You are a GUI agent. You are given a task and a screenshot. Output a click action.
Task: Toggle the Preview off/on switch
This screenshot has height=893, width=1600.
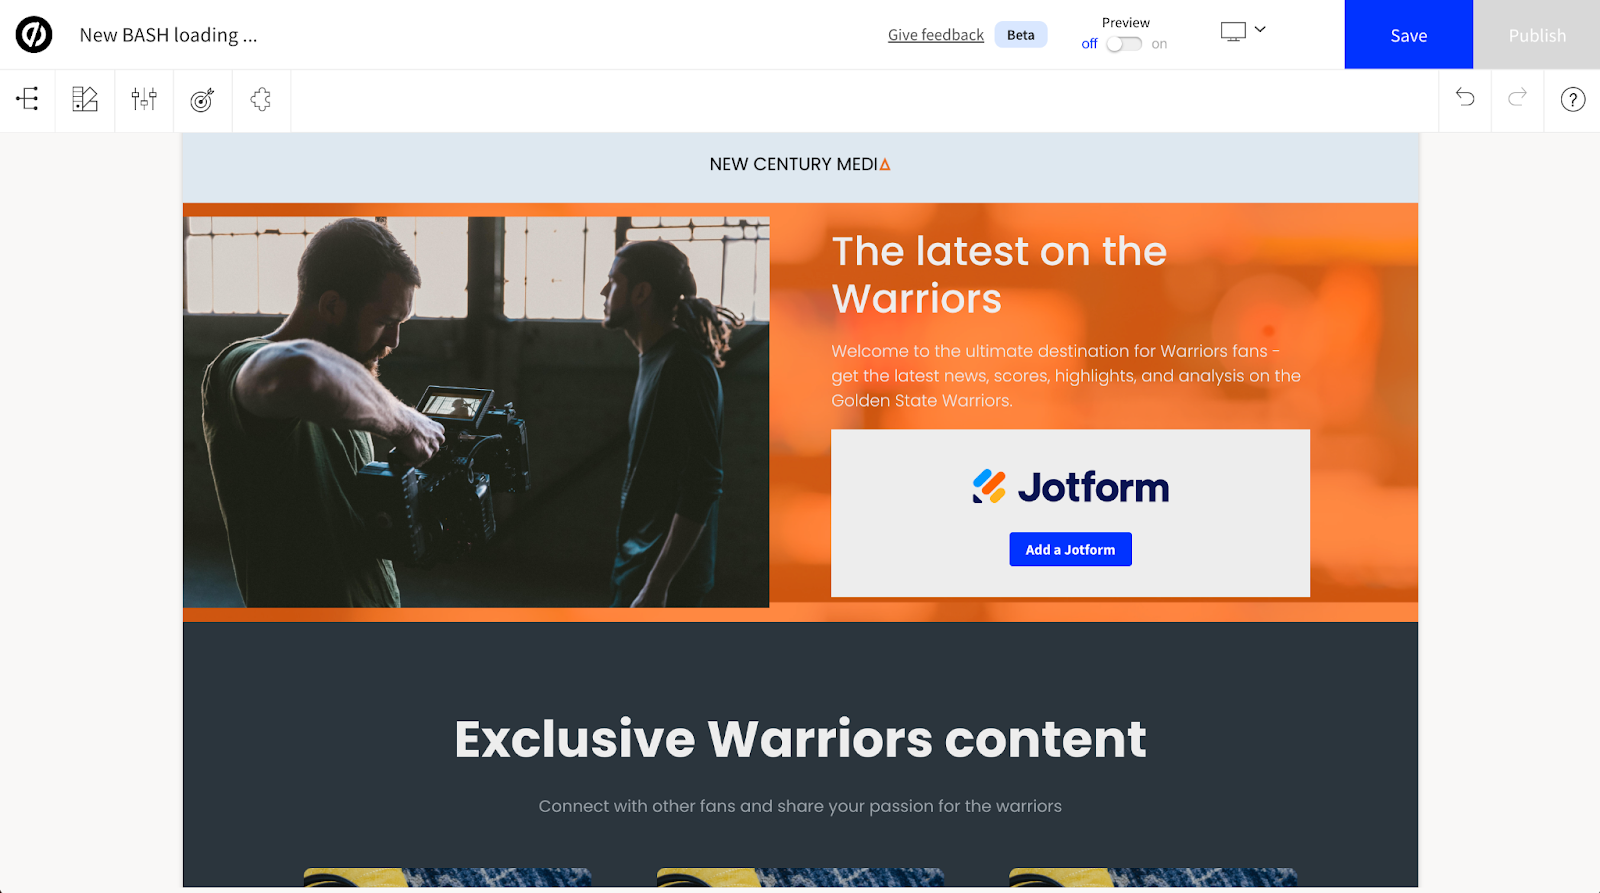pos(1124,44)
